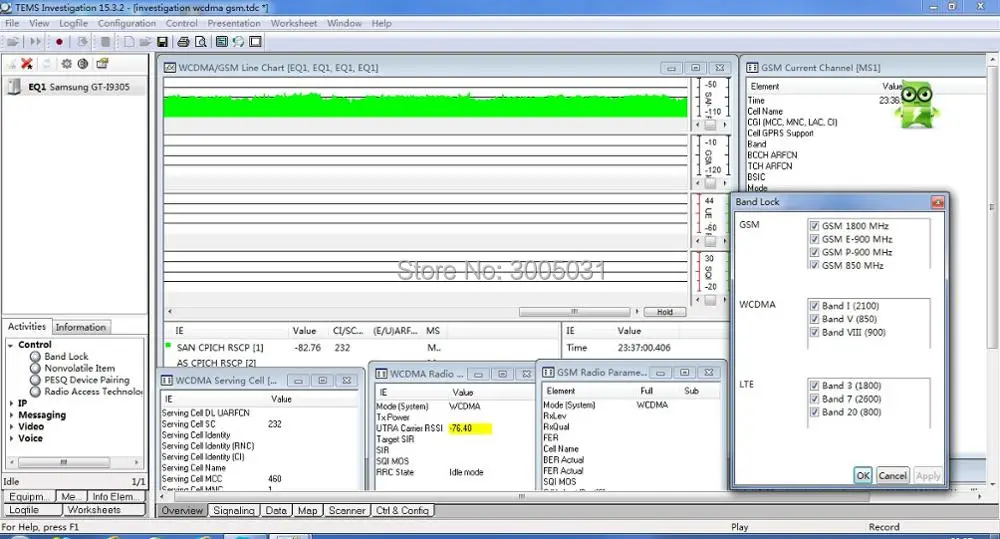The image size is (1000, 539).
Task: Switch to Ctrl & Config worksheet tab
Action: tap(402, 510)
